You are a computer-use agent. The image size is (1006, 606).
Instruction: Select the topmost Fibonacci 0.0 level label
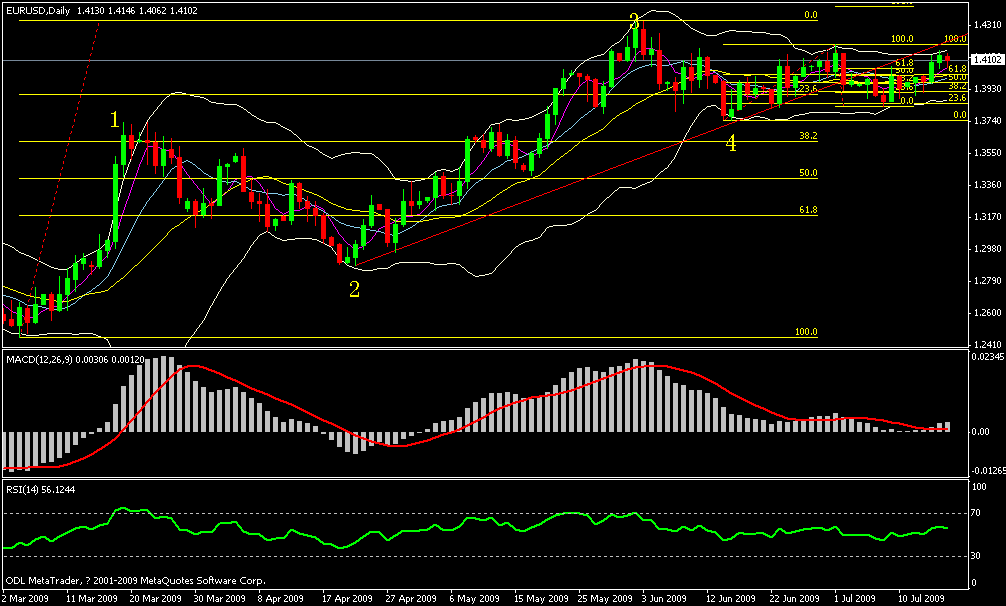click(810, 15)
